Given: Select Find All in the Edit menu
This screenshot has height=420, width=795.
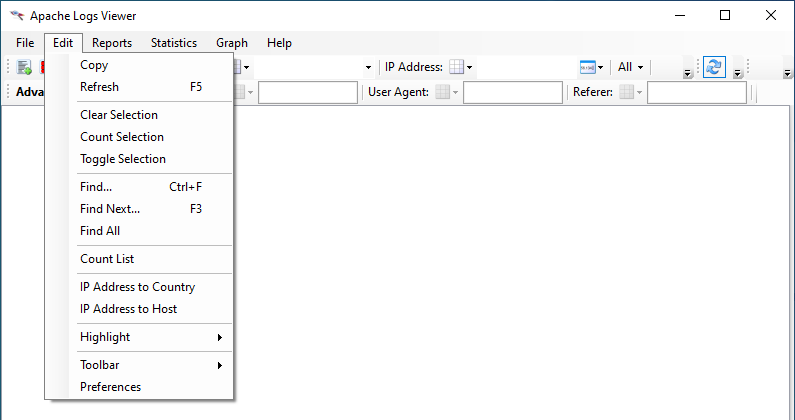Looking at the screenshot, I should tap(100, 231).
